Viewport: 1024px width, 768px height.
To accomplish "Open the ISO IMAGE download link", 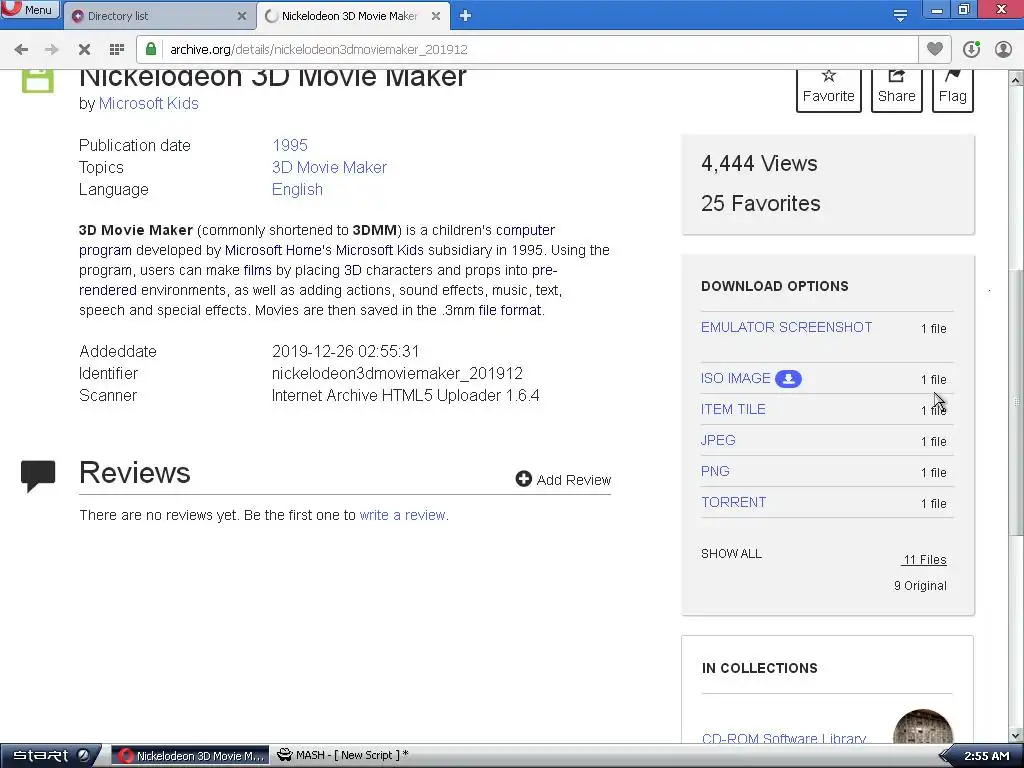I will (x=735, y=378).
